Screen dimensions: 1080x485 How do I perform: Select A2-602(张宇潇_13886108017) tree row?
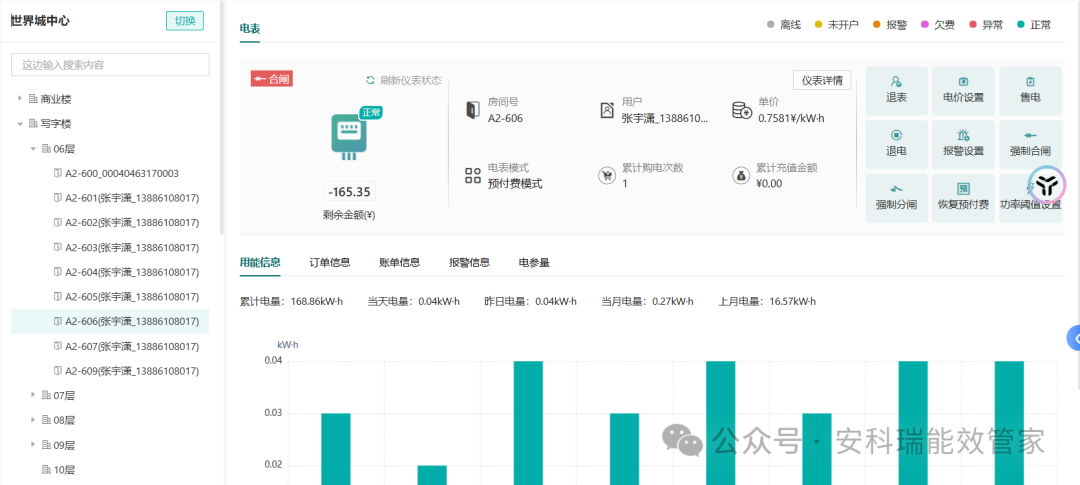coord(110,223)
